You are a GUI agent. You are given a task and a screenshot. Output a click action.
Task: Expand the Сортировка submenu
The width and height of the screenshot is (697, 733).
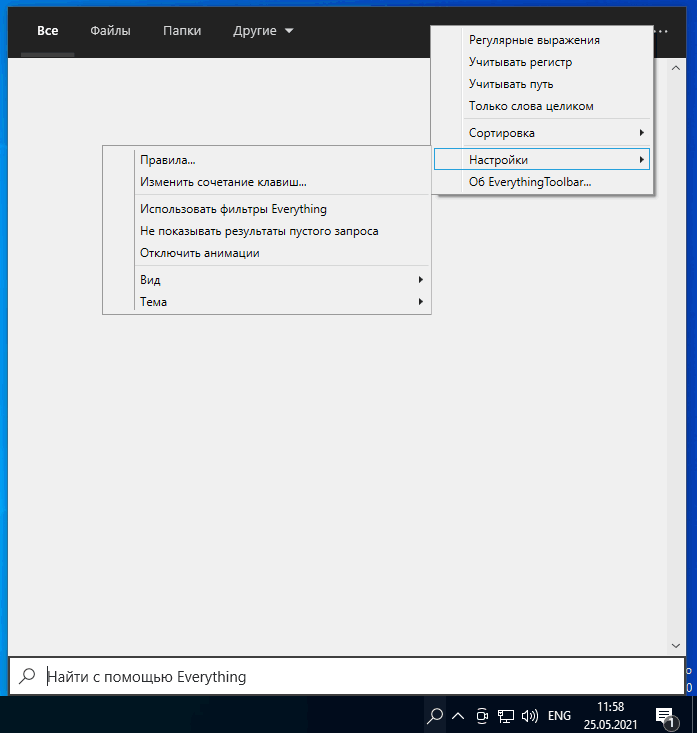542,133
